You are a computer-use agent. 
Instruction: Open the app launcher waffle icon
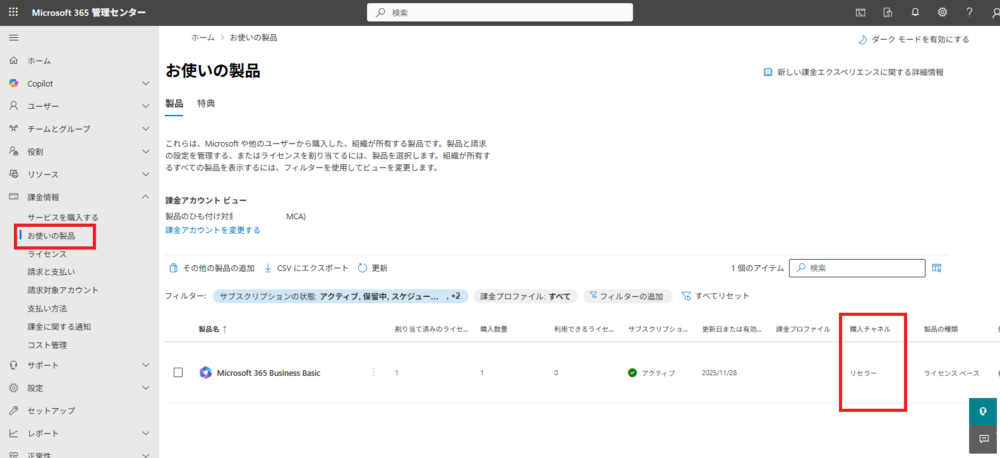[x=13, y=12]
